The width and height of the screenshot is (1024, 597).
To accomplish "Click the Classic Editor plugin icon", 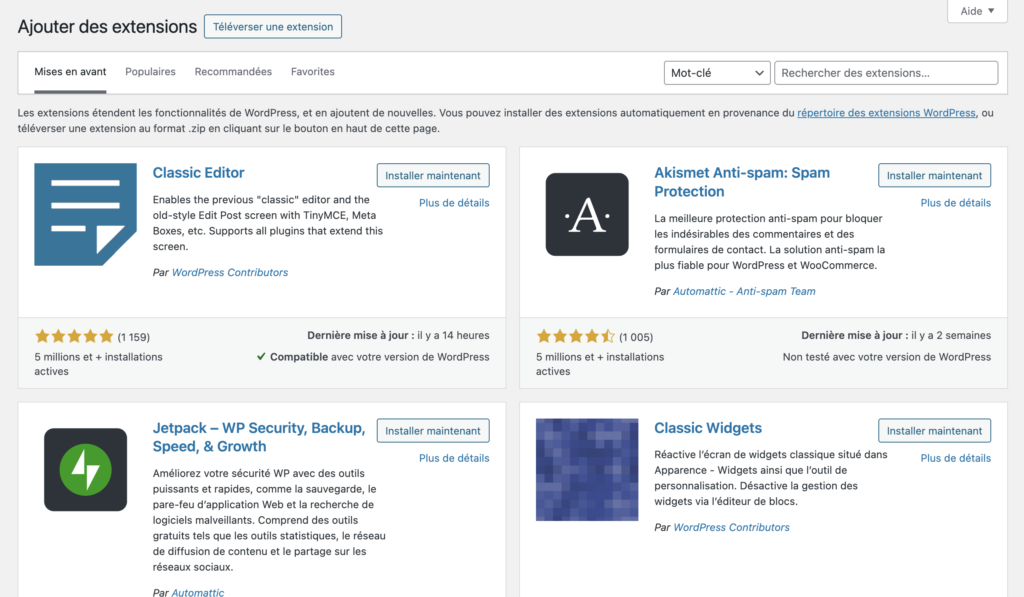I will click(x=86, y=214).
